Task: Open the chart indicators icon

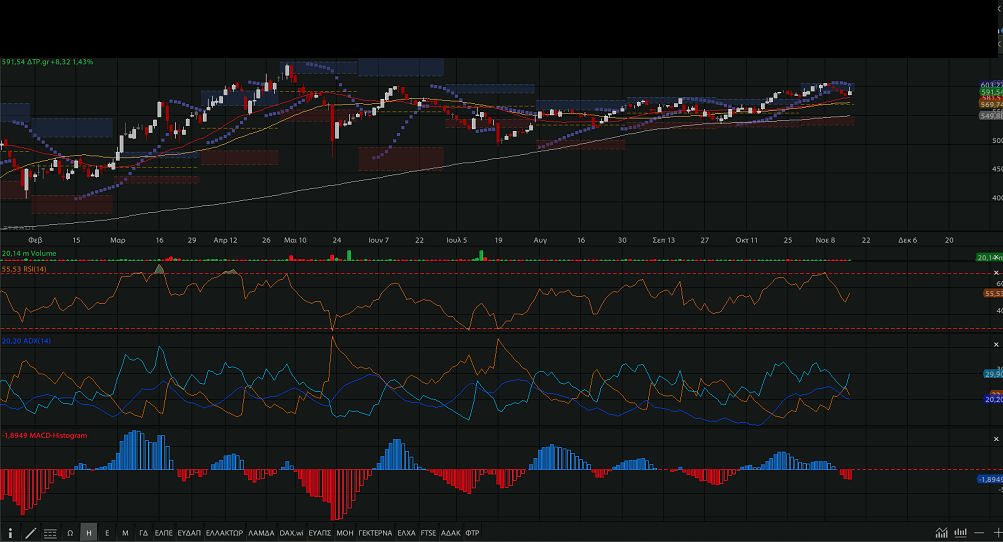Action: 941,532
